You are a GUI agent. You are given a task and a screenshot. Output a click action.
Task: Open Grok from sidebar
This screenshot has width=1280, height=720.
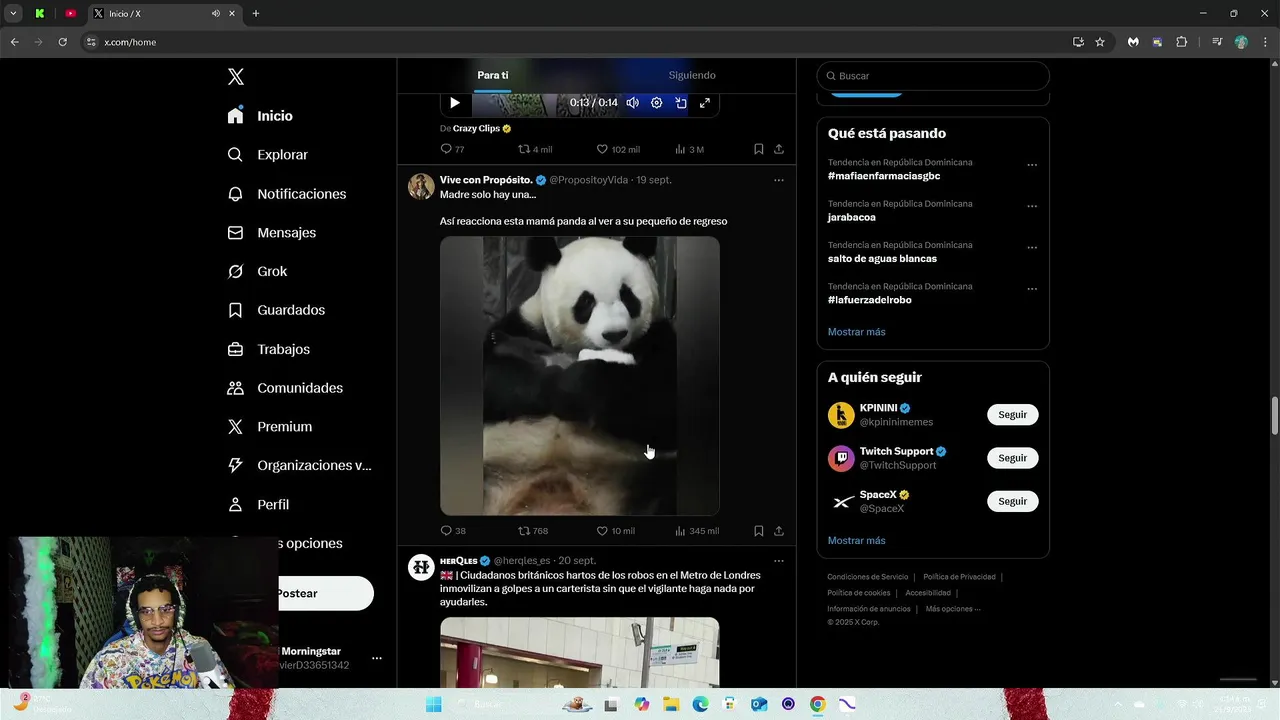click(257, 271)
